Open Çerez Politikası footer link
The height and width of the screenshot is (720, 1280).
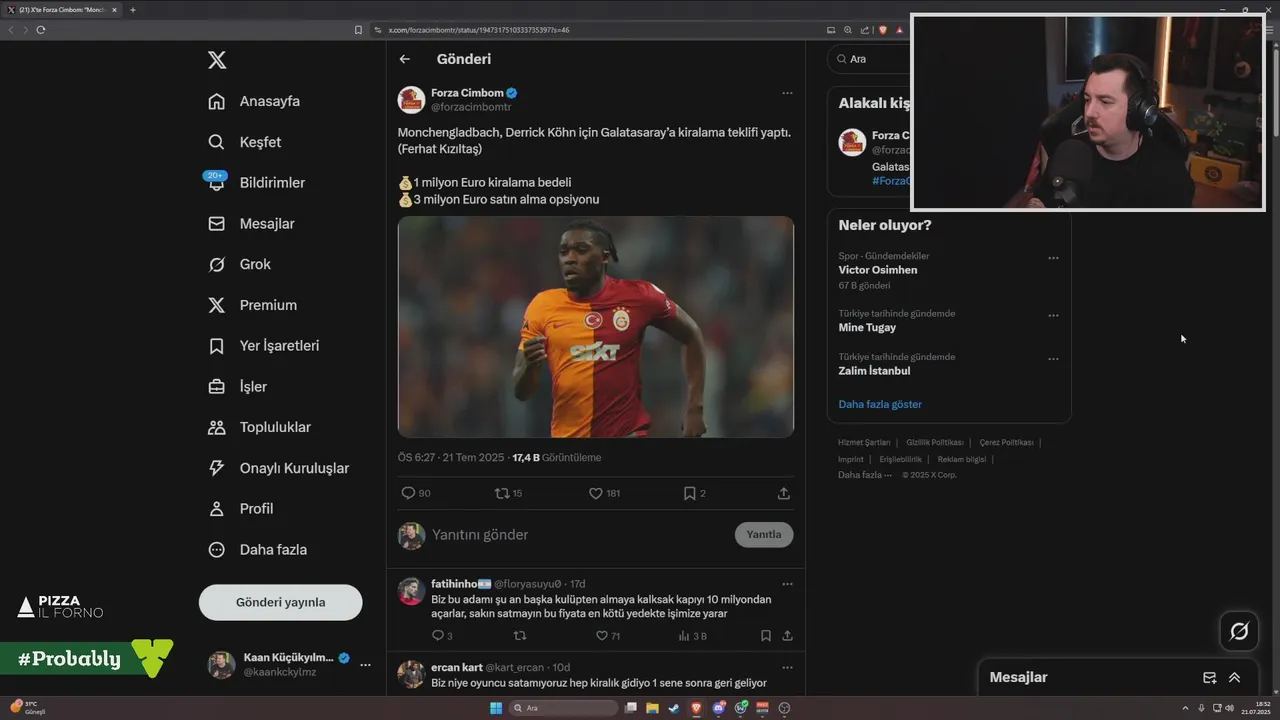coord(1006,442)
